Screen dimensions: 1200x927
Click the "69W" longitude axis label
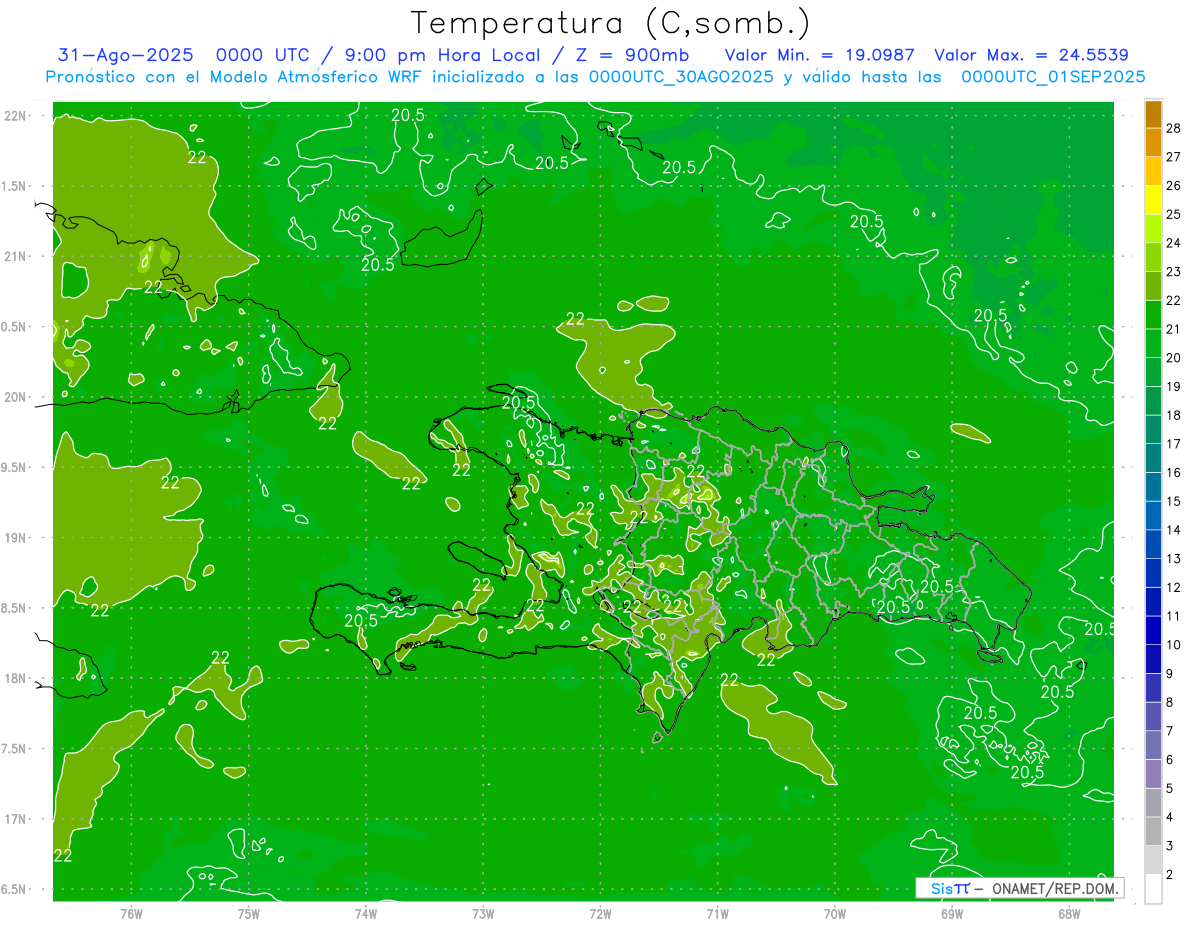[x=952, y=914]
